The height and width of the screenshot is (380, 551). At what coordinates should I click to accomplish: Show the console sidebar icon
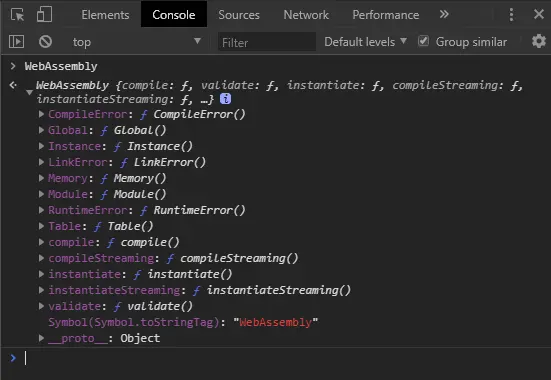[17, 42]
